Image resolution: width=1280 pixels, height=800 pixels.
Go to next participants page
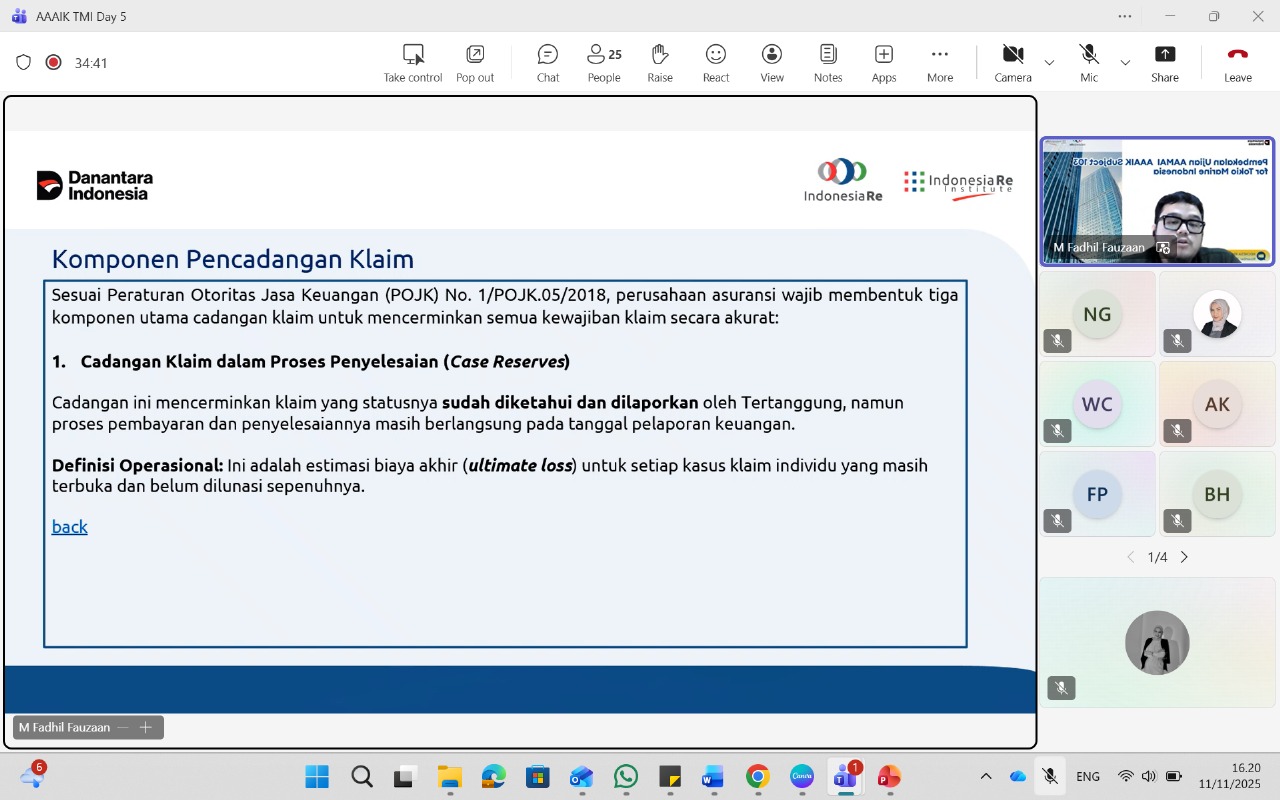(1184, 557)
